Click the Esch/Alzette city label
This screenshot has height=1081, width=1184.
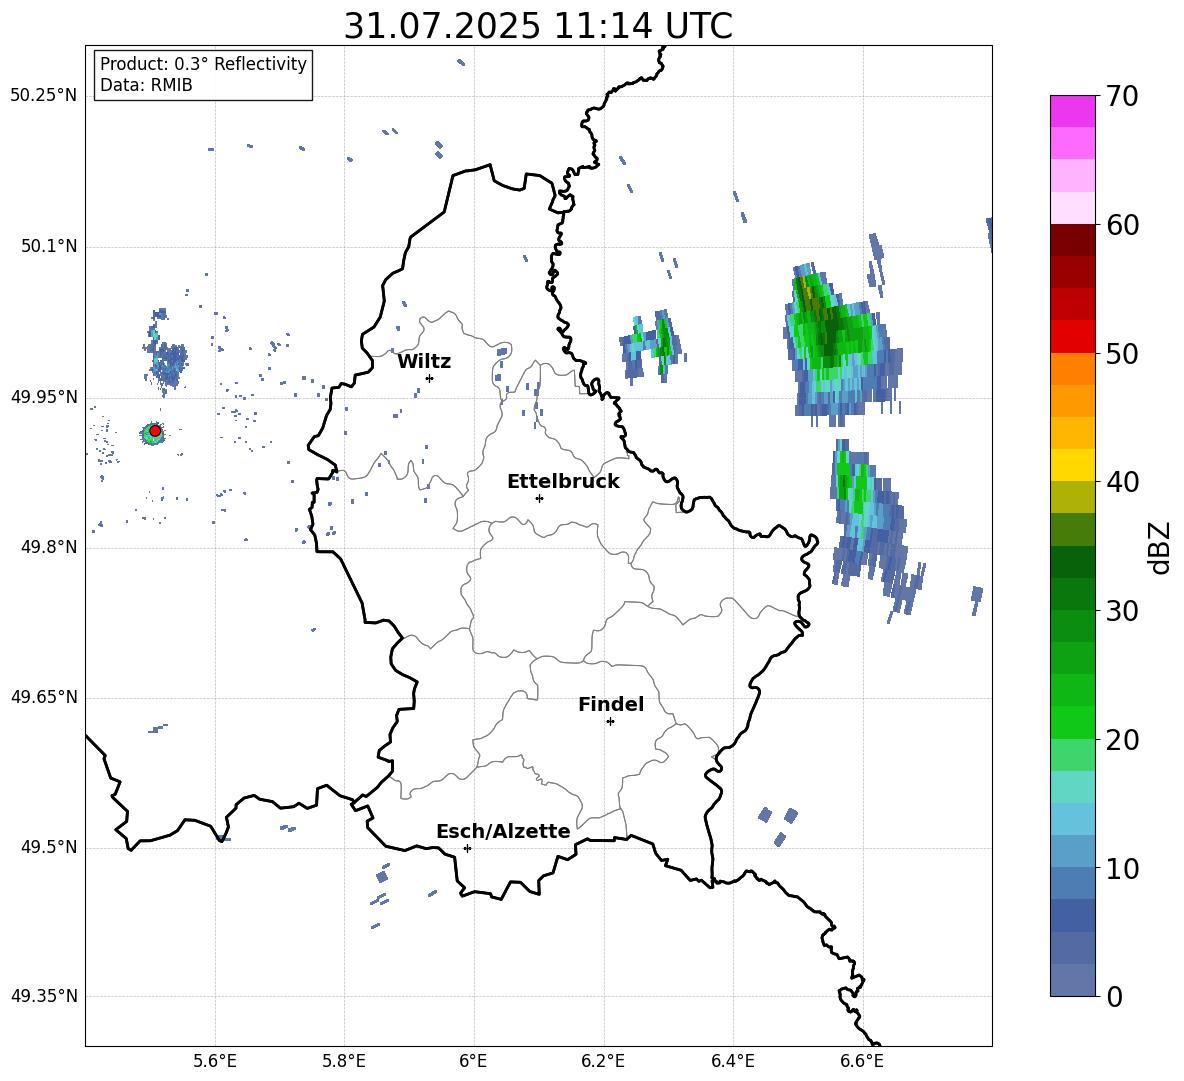click(x=503, y=832)
